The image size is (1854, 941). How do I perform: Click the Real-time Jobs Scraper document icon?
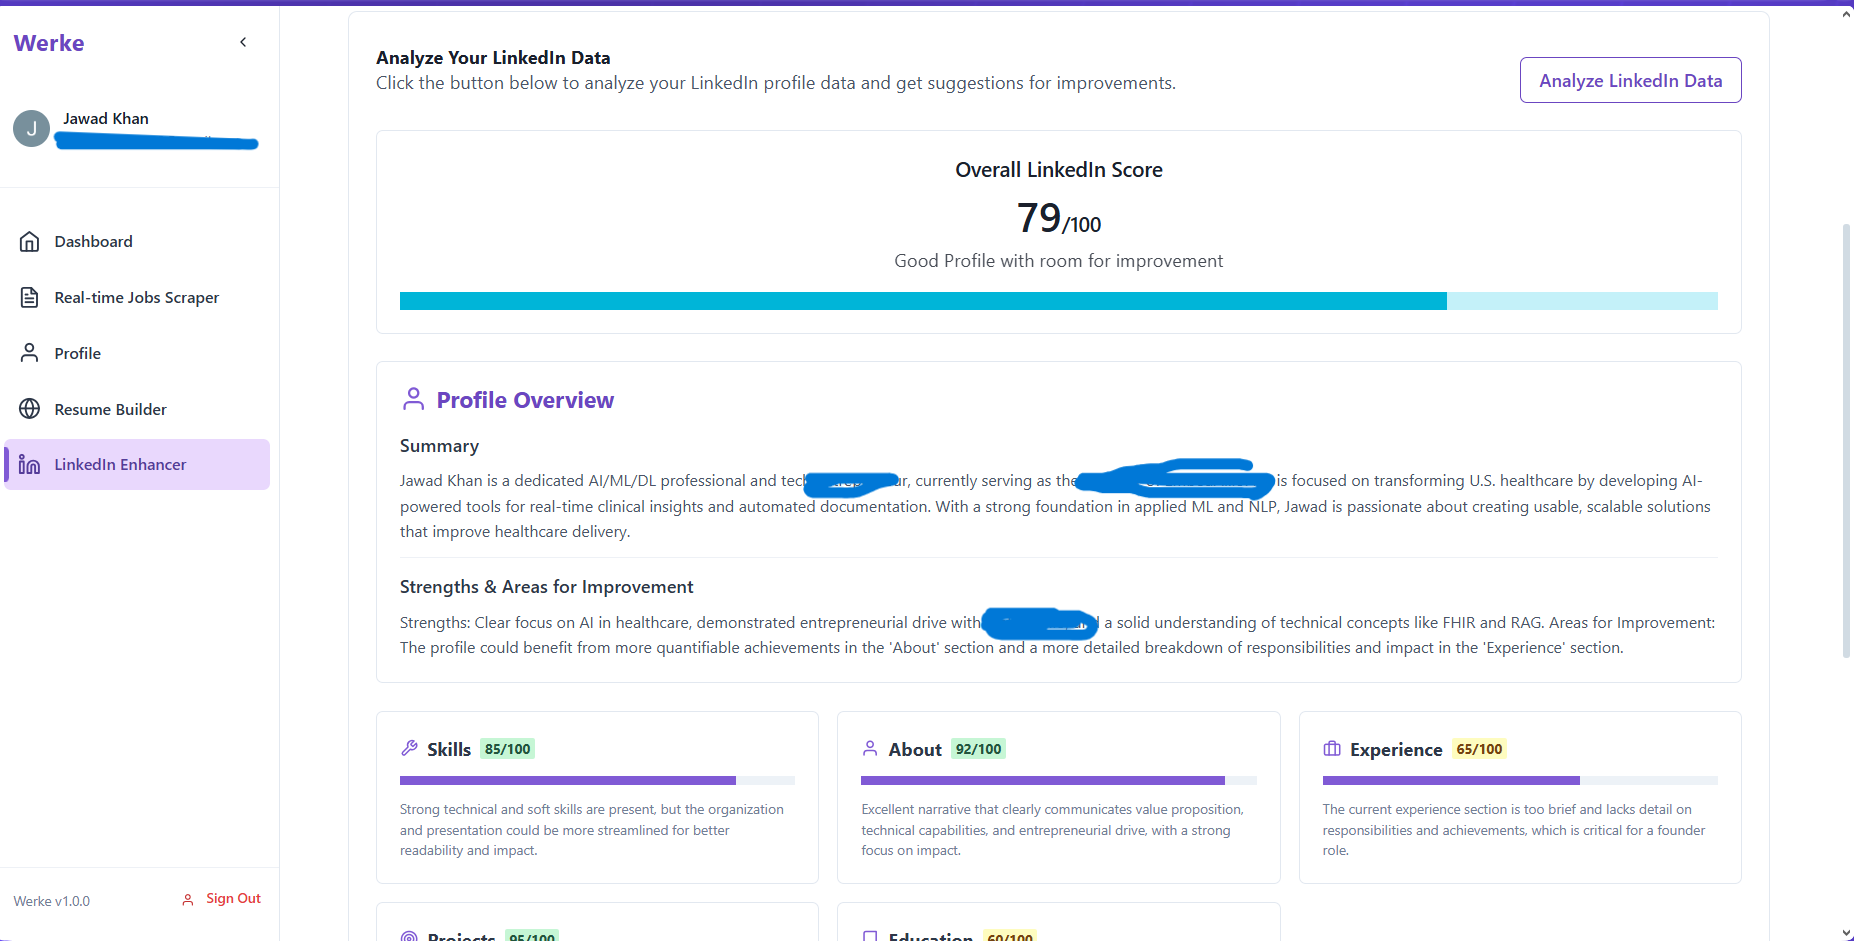click(30, 298)
